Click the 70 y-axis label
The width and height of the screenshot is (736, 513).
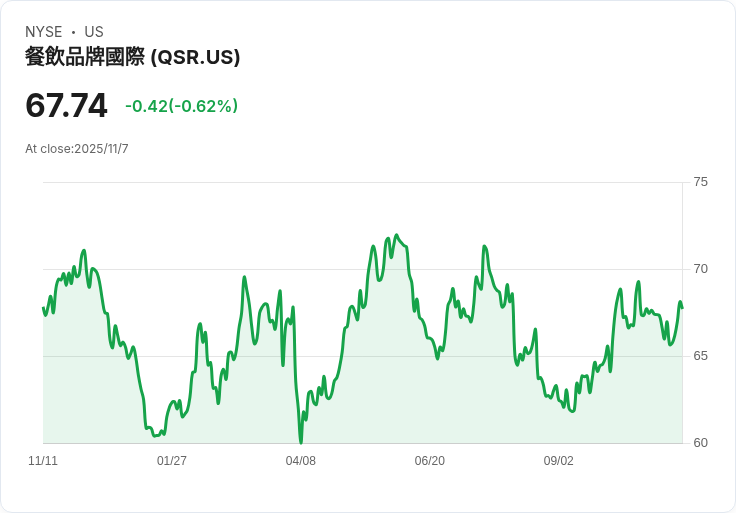click(700, 269)
